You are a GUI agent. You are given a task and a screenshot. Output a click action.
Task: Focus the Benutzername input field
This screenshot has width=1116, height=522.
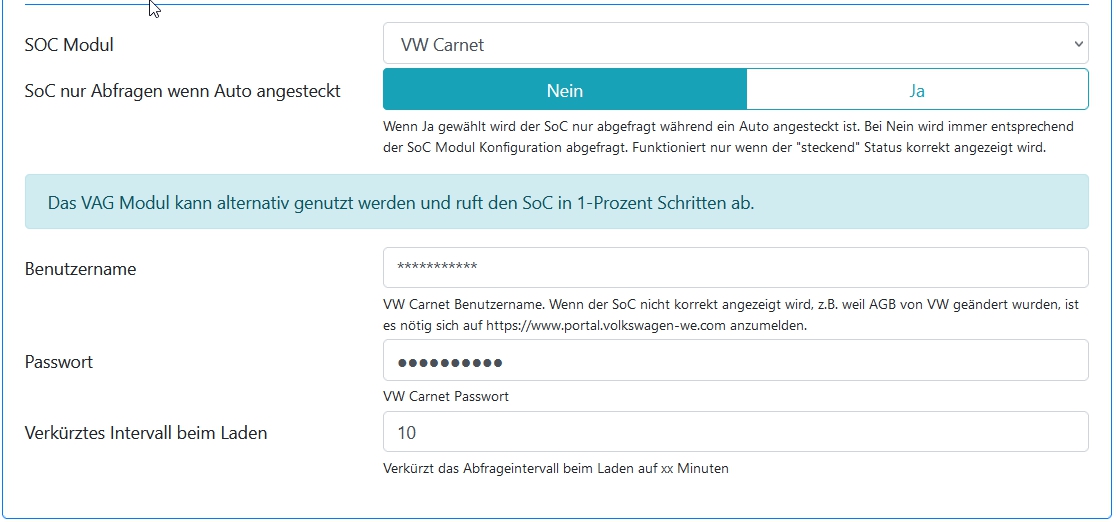pos(735,268)
